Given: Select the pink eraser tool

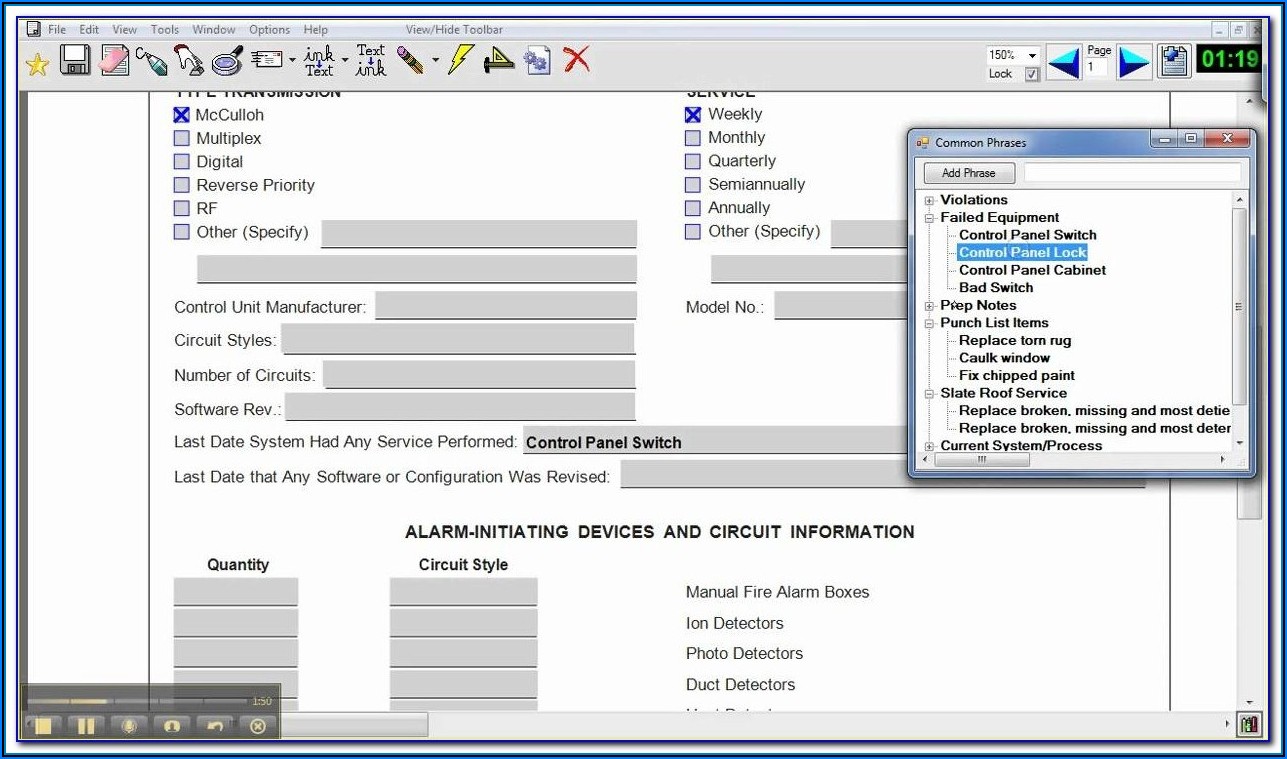Looking at the screenshot, I should click(x=114, y=62).
